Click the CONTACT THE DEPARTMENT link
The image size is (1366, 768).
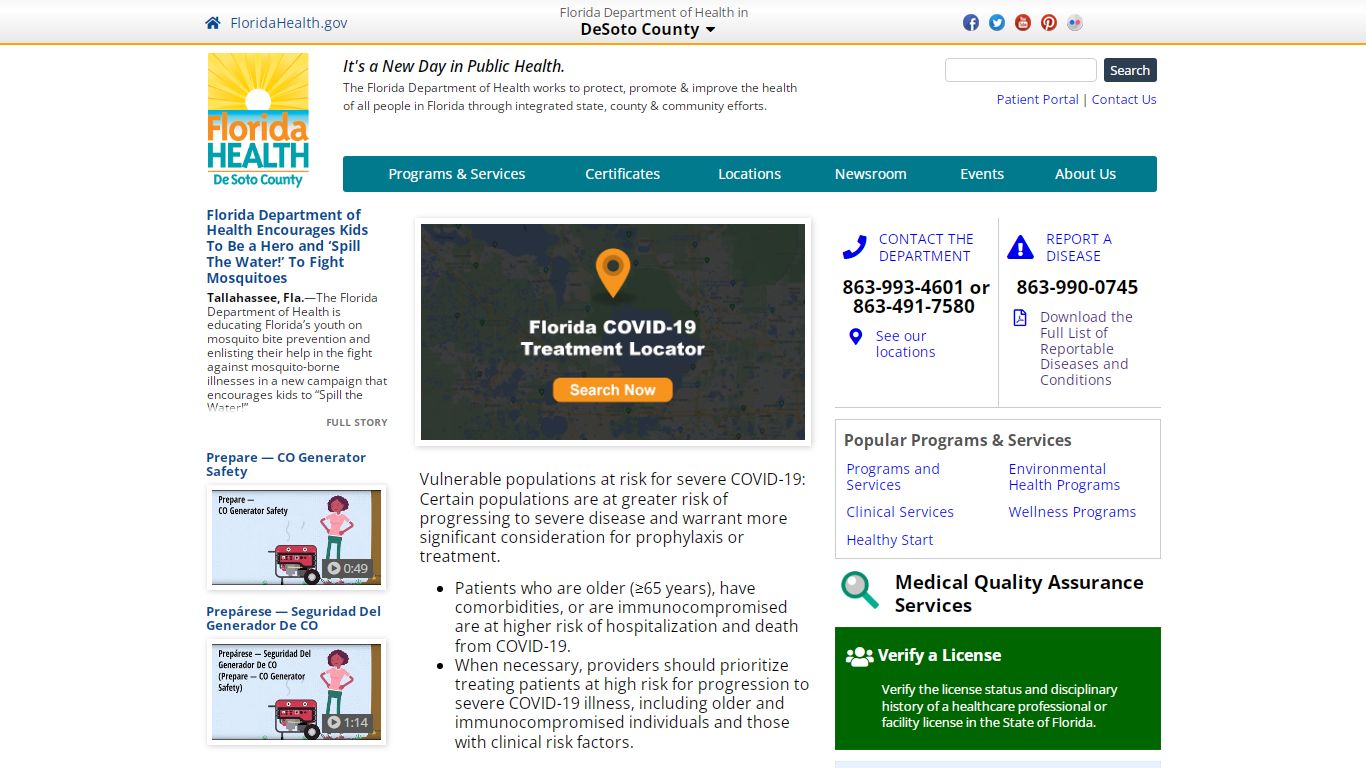(x=926, y=247)
